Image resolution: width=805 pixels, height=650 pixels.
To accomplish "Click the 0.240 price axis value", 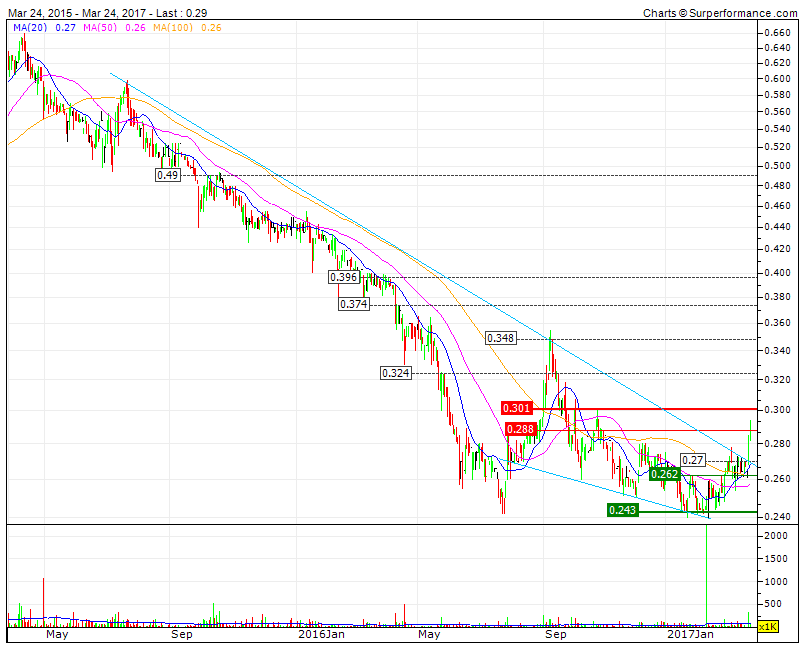I will tap(778, 517).
